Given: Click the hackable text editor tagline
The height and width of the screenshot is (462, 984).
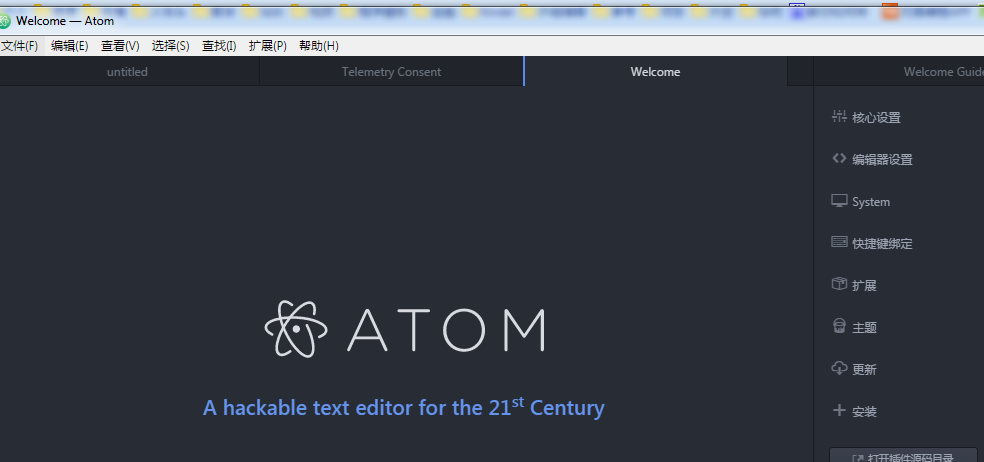Looking at the screenshot, I should [404, 407].
